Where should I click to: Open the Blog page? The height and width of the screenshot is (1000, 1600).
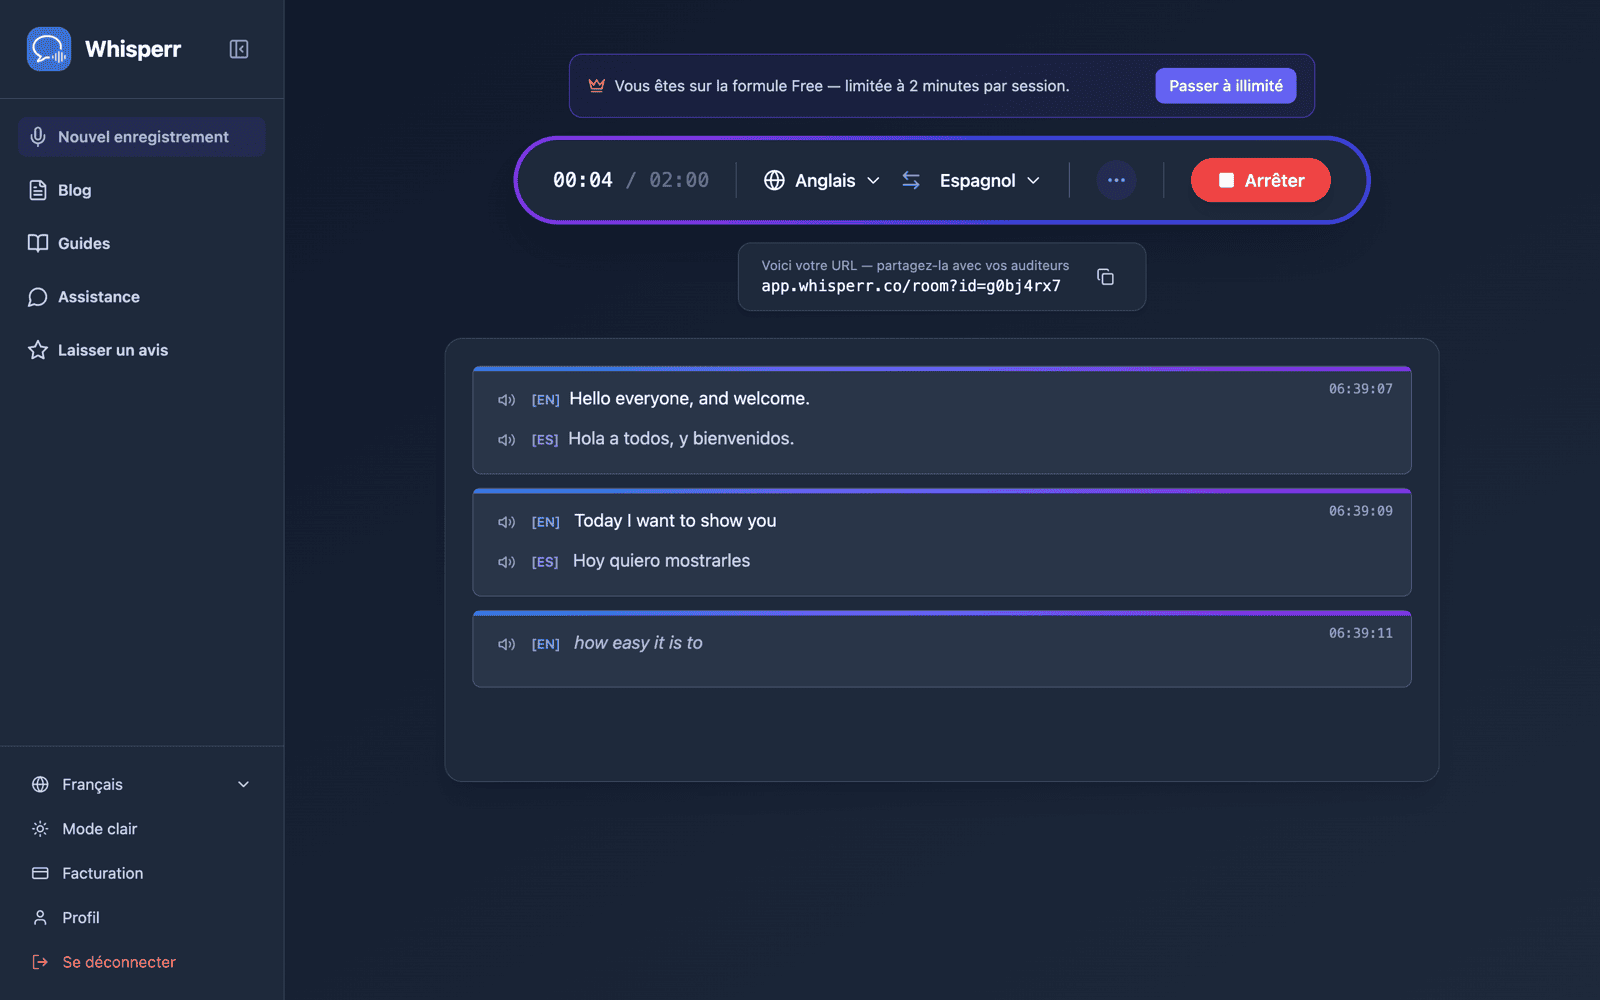pyautogui.click(x=141, y=190)
